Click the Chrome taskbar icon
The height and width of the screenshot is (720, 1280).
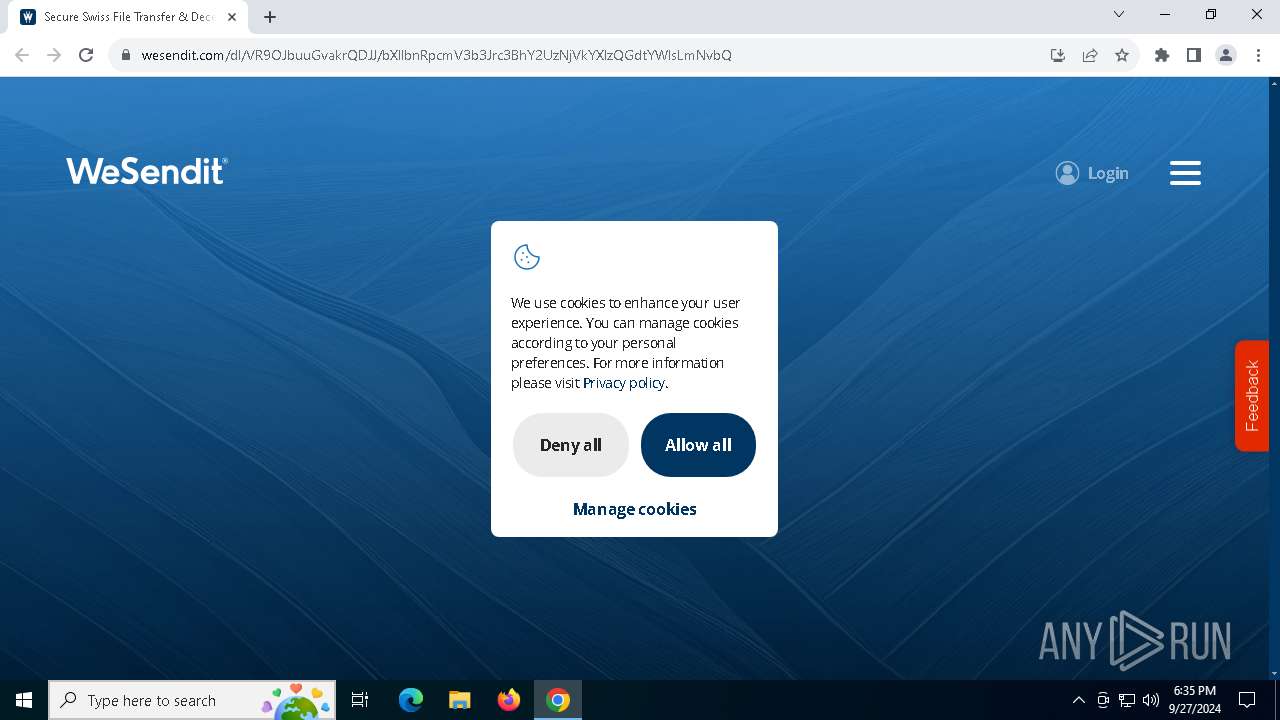click(x=558, y=700)
